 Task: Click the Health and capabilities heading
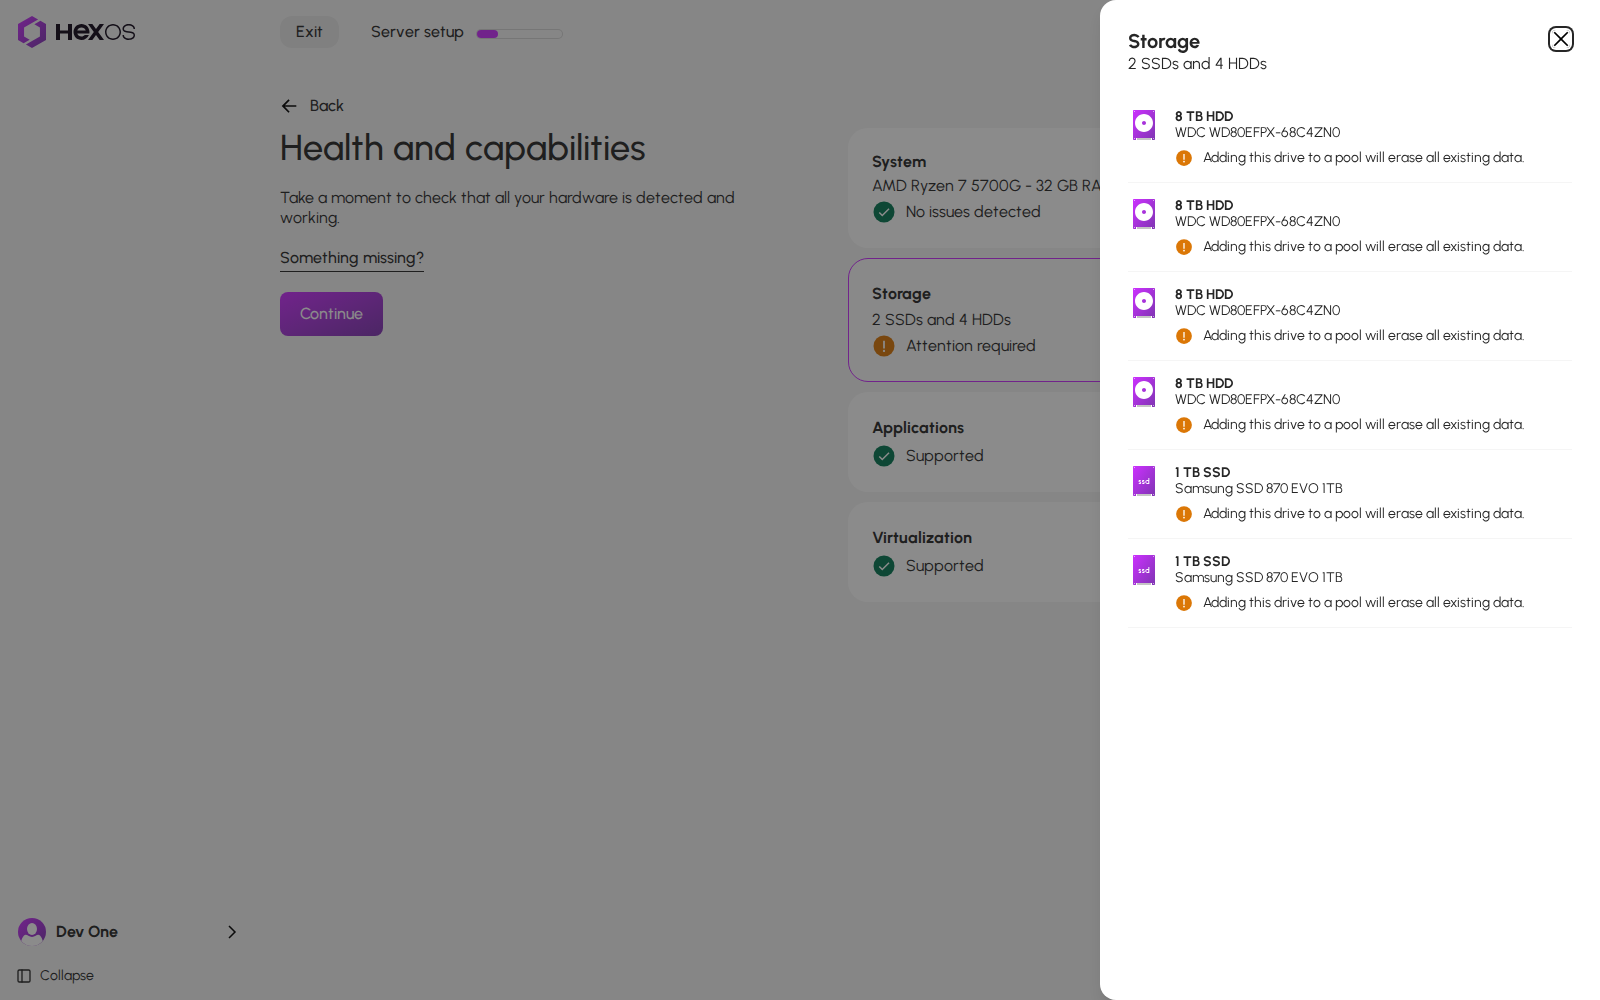(463, 148)
